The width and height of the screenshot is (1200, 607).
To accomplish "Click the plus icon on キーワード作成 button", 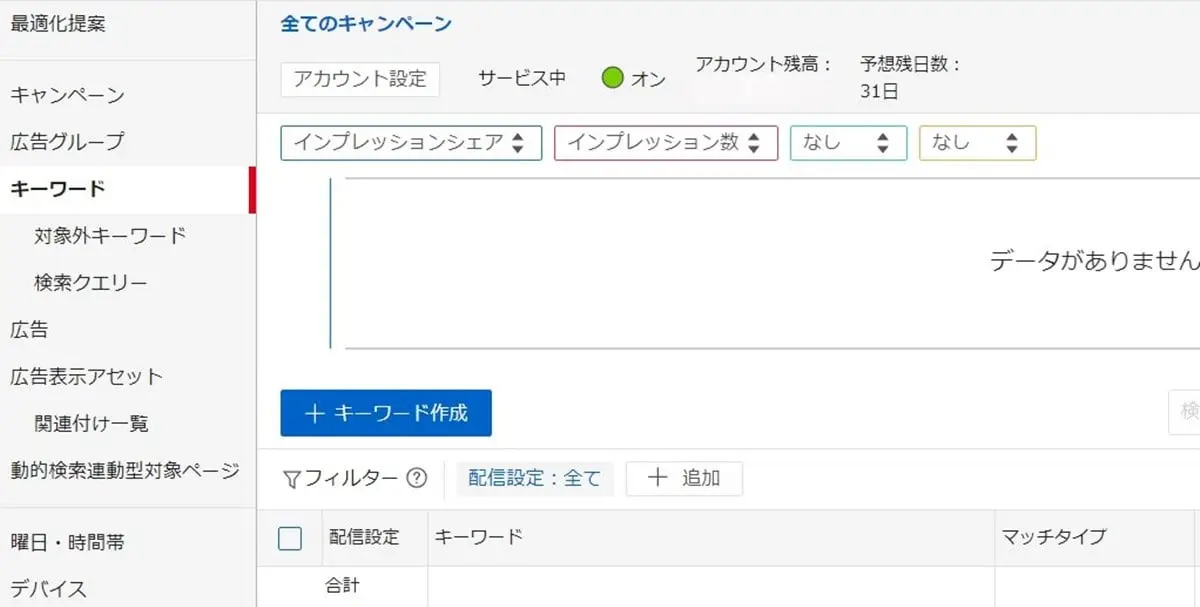I will click(314, 413).
